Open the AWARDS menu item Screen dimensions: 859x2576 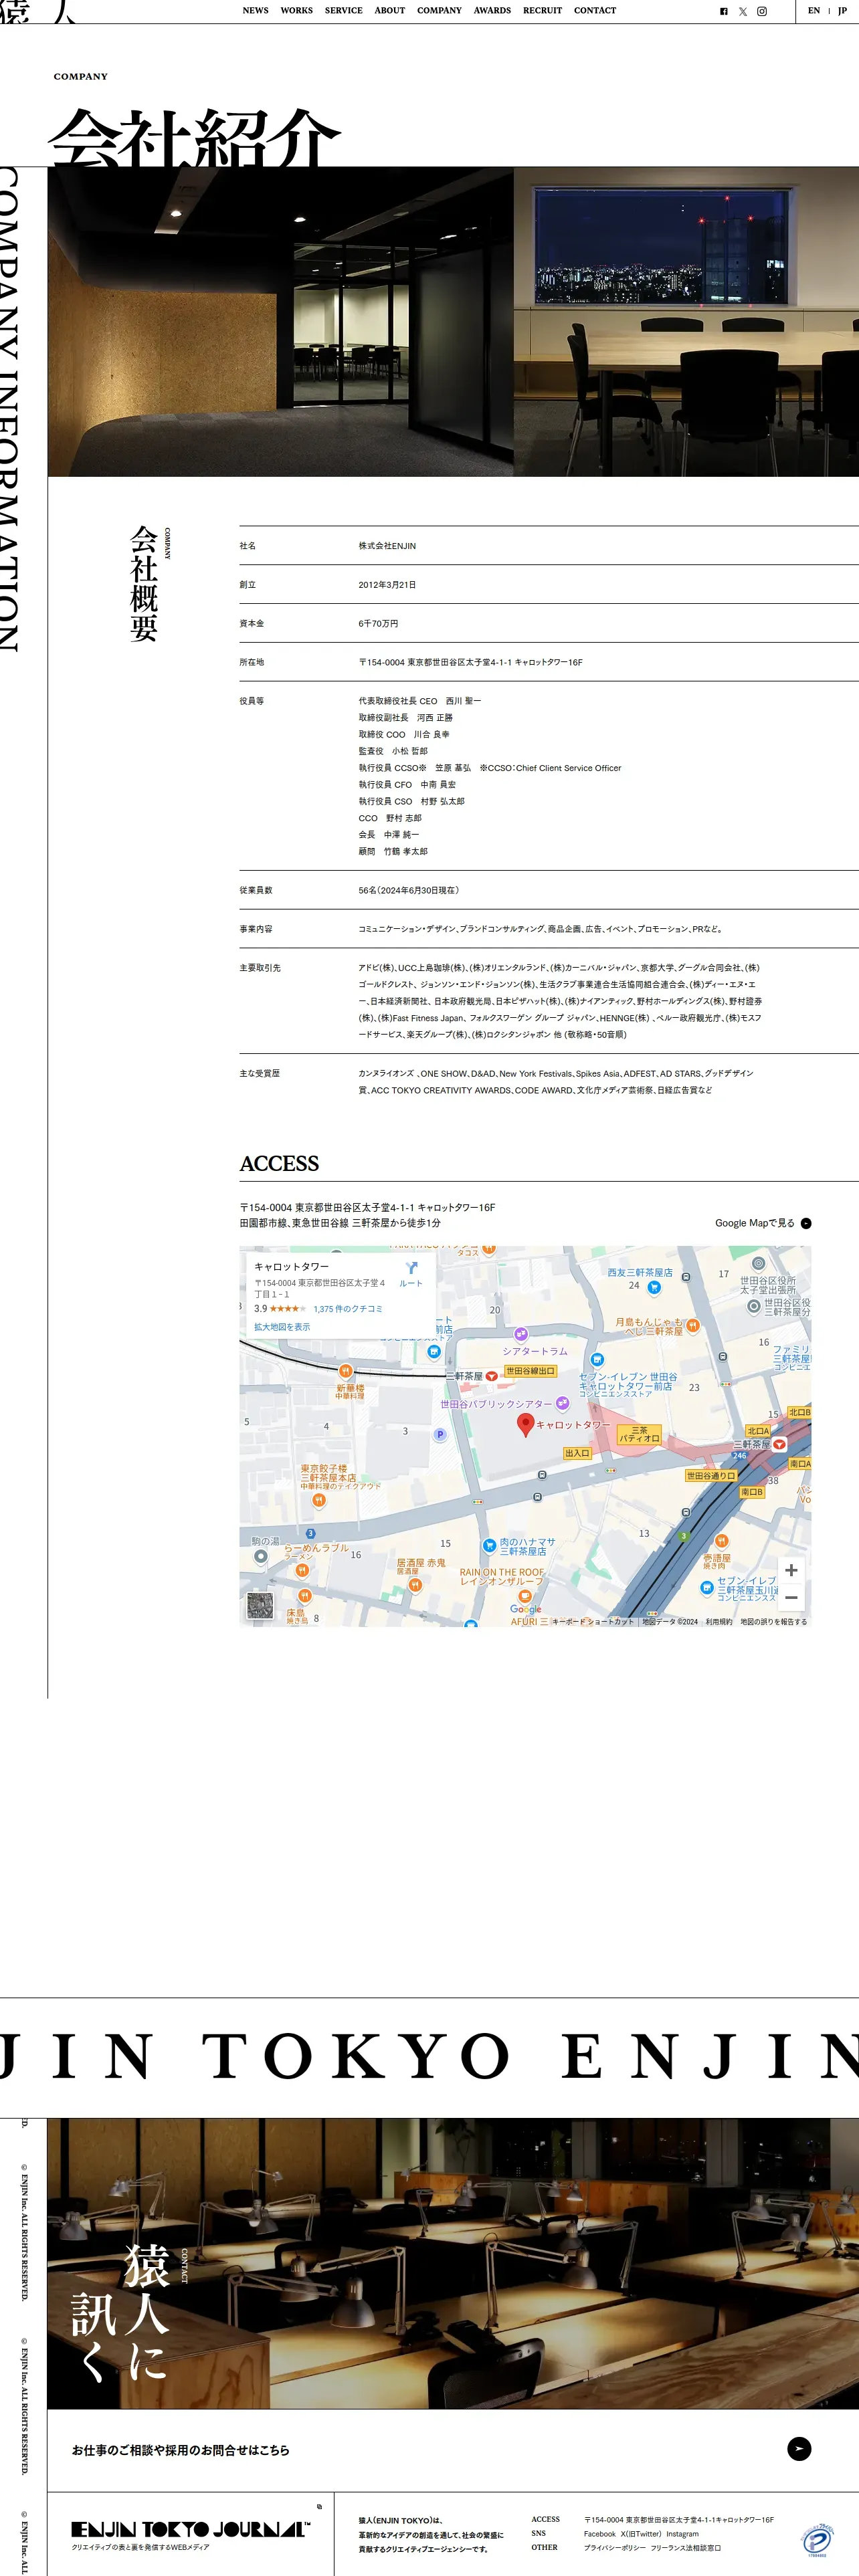point(492,11)
